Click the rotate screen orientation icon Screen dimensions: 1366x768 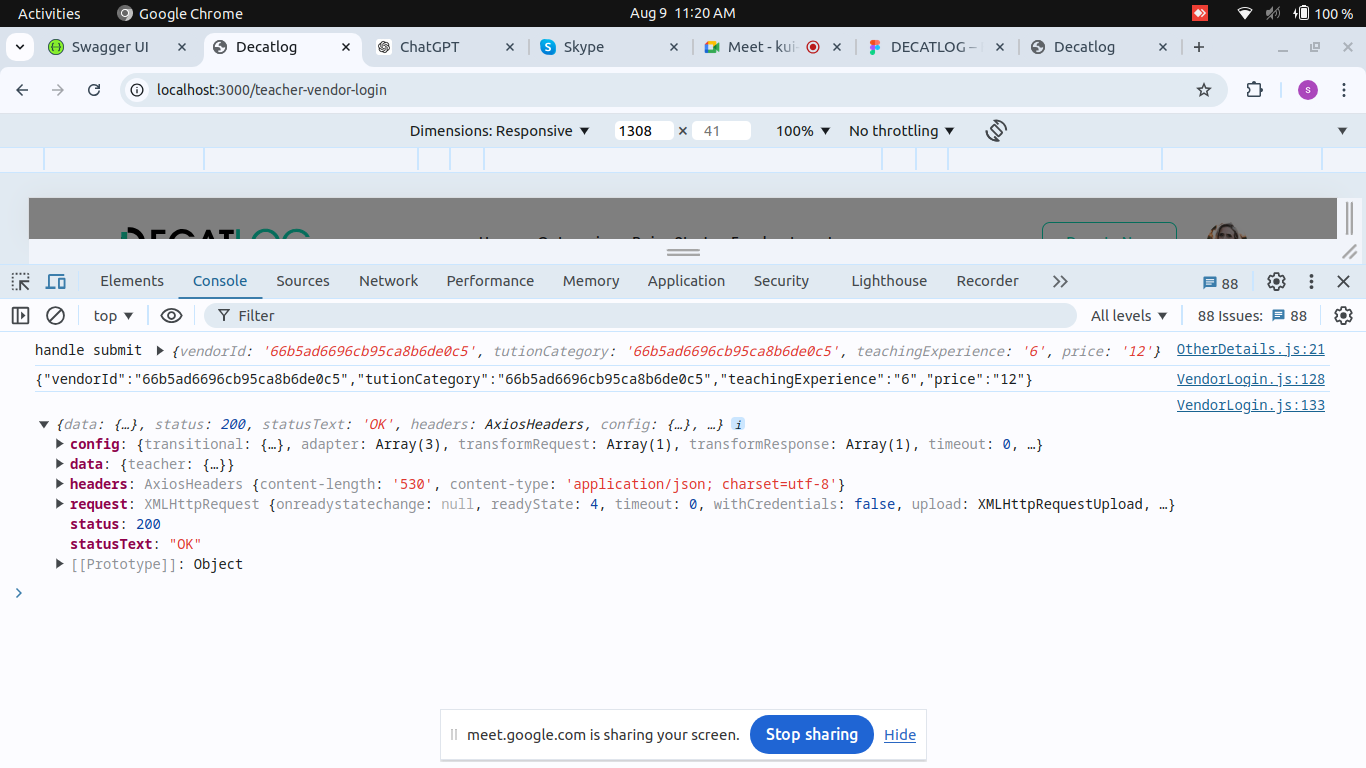(995, 131)
